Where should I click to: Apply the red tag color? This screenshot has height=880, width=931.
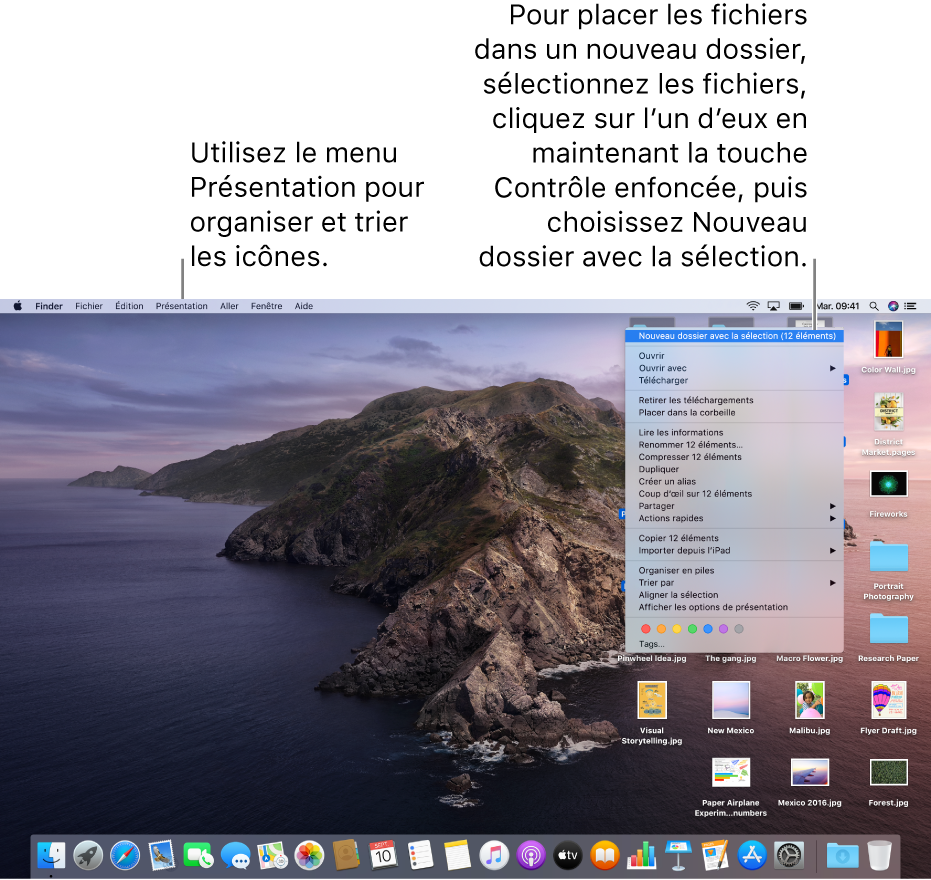pos(646,629)
